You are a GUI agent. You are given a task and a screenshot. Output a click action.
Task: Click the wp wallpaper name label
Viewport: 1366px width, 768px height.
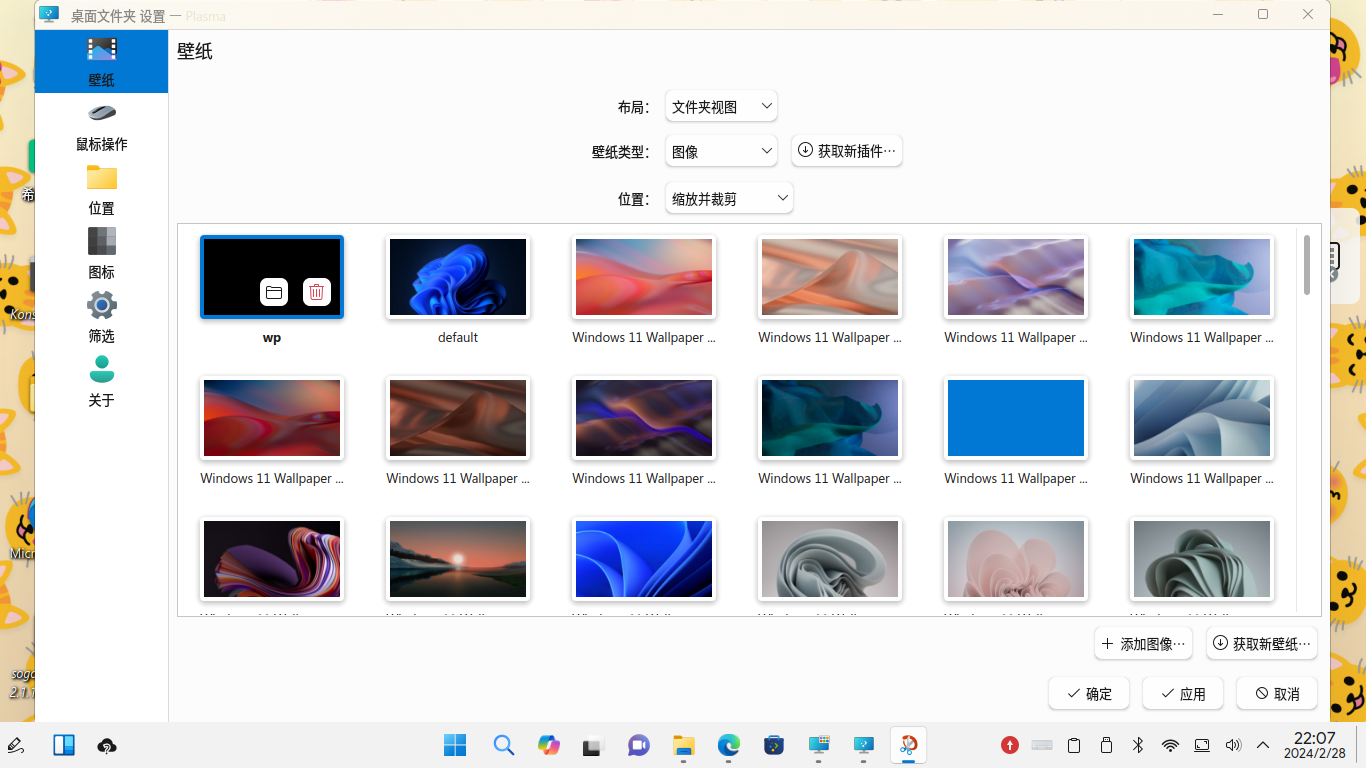pyautogui.click(x=272, y=338)
